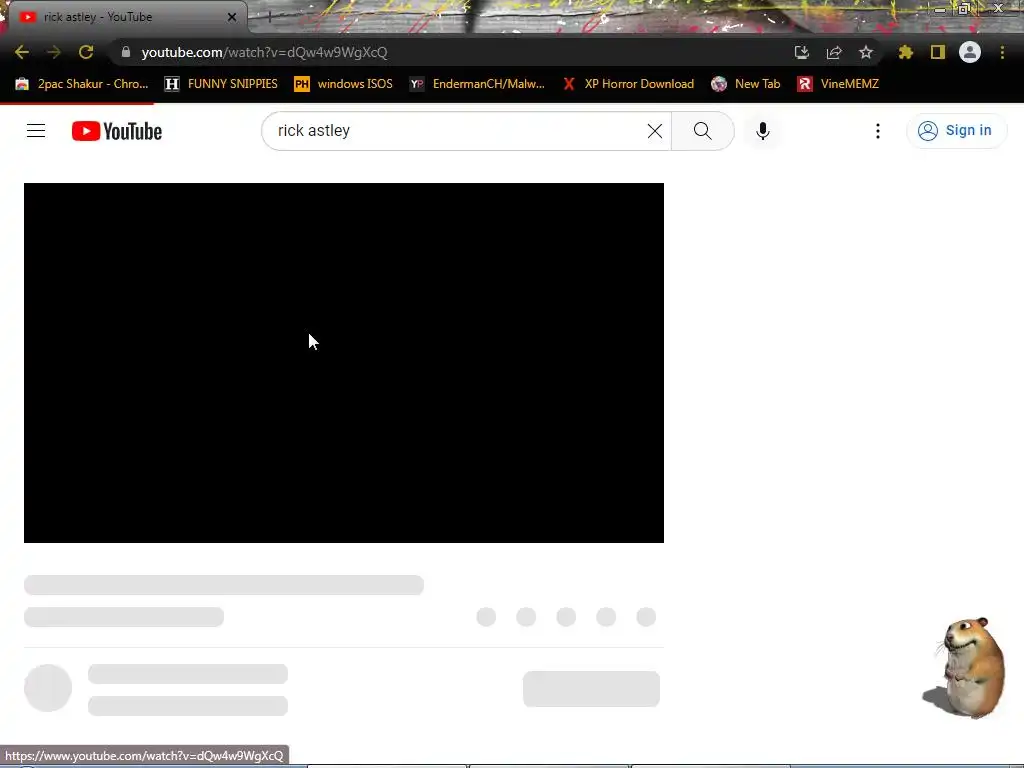Screen dimensions: 1024x768
Task: Open 2pac Shakur bookmark
Action: tap(82, 84)
